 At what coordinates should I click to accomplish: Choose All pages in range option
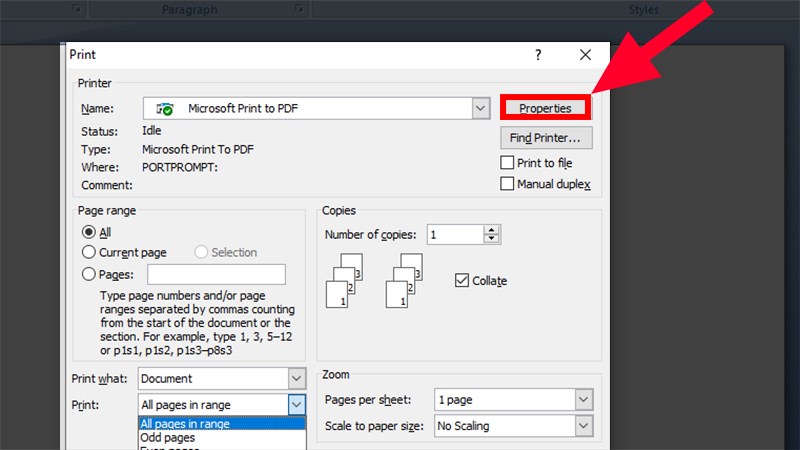coord(186,424)
